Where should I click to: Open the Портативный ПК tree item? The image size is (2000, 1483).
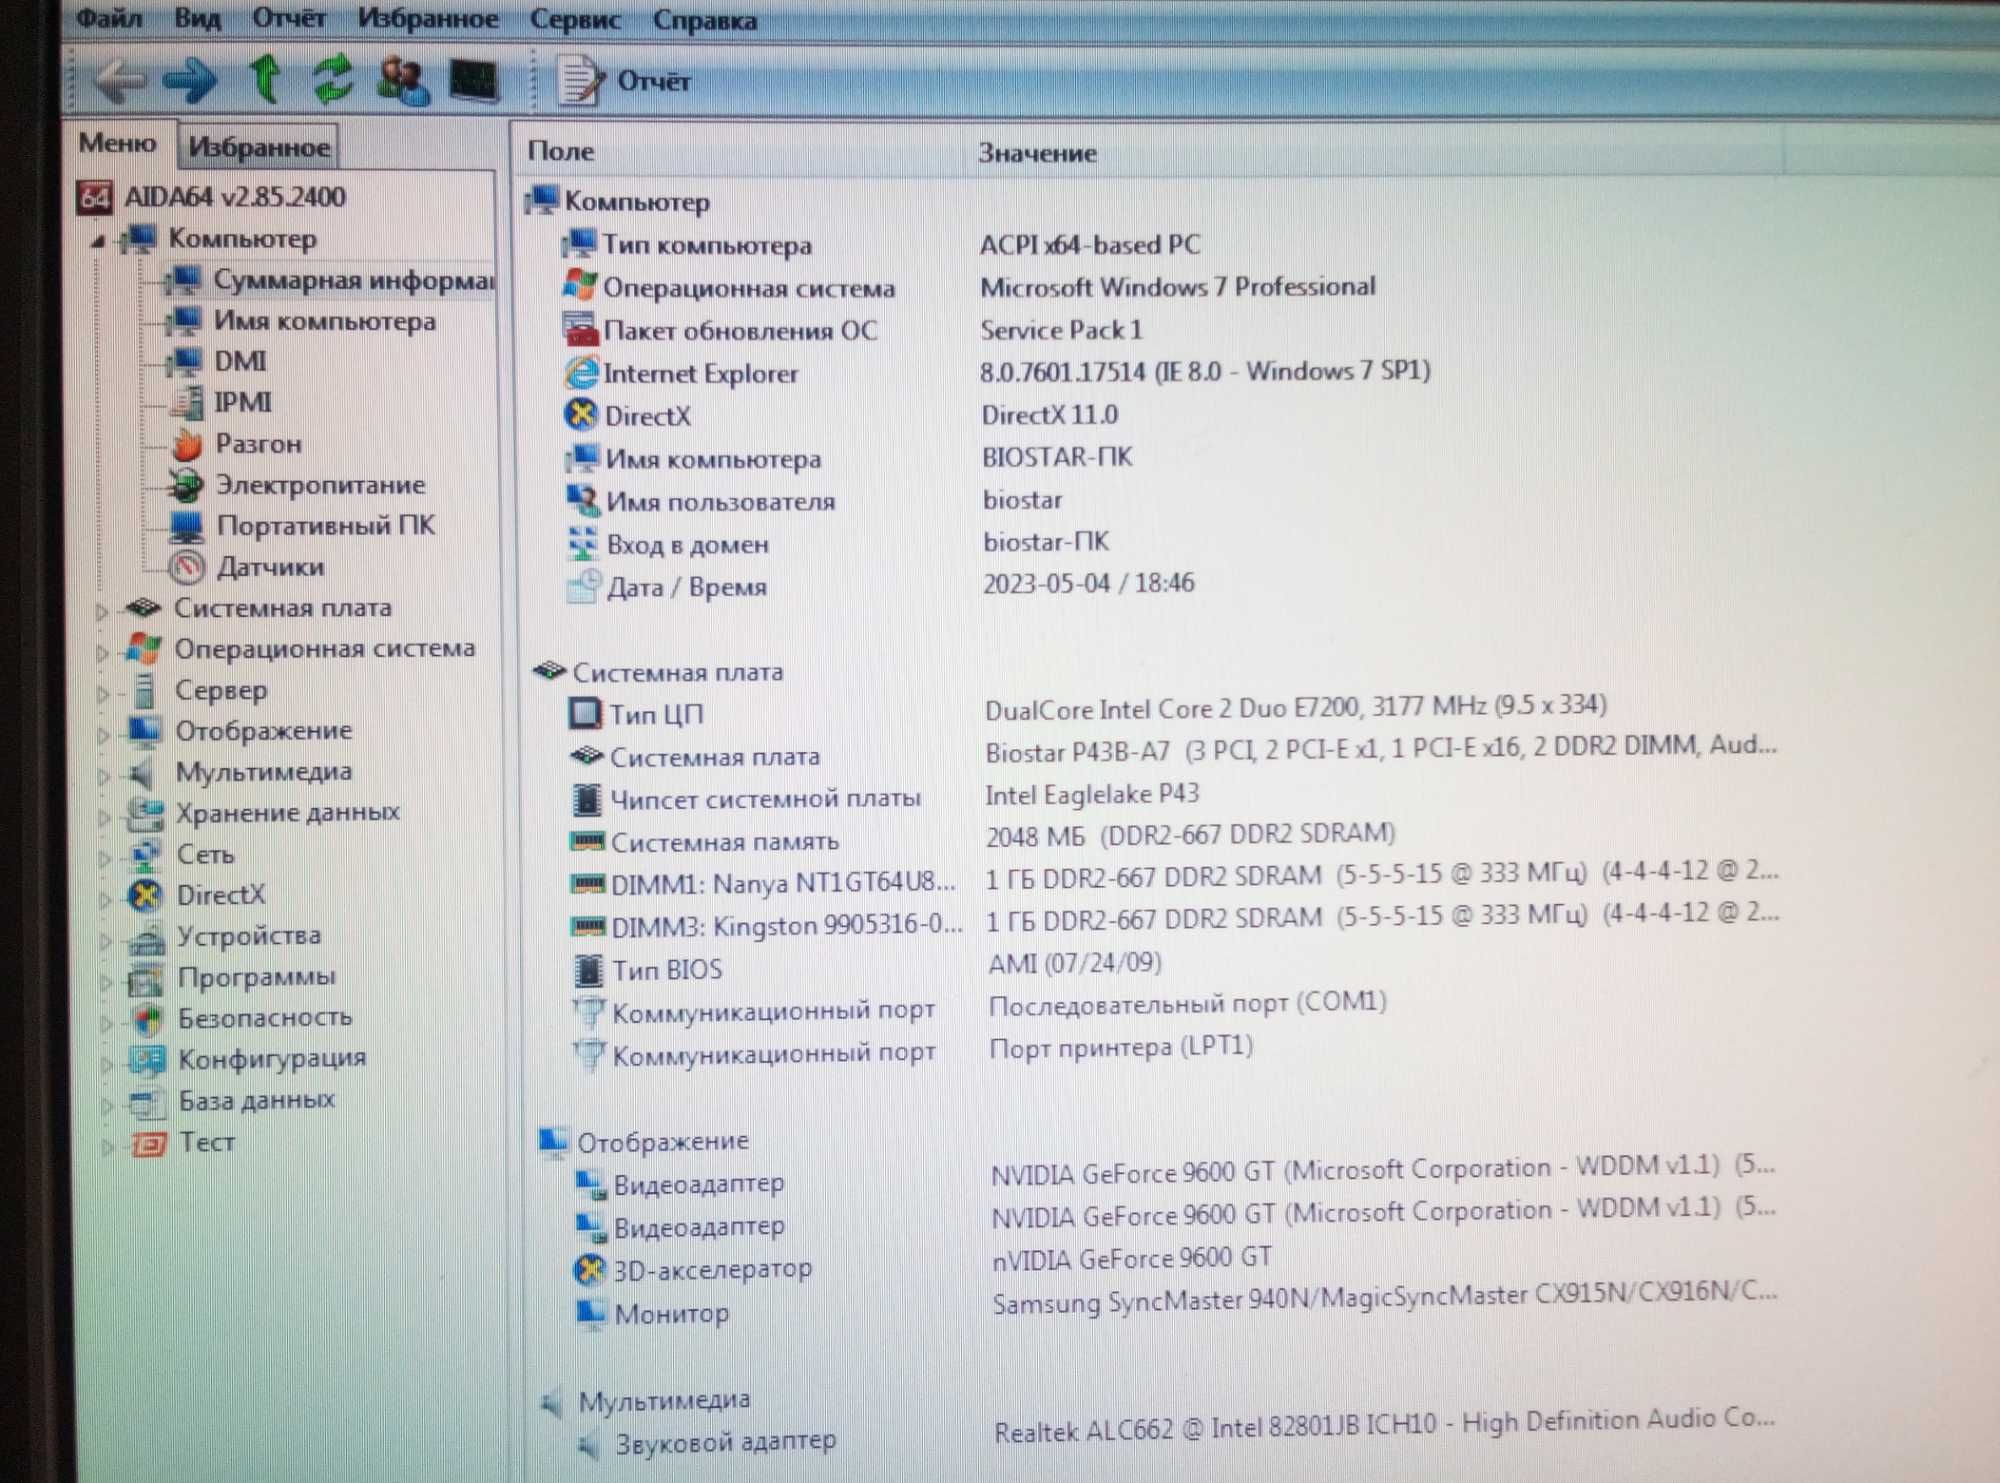(x=326, y=525)
